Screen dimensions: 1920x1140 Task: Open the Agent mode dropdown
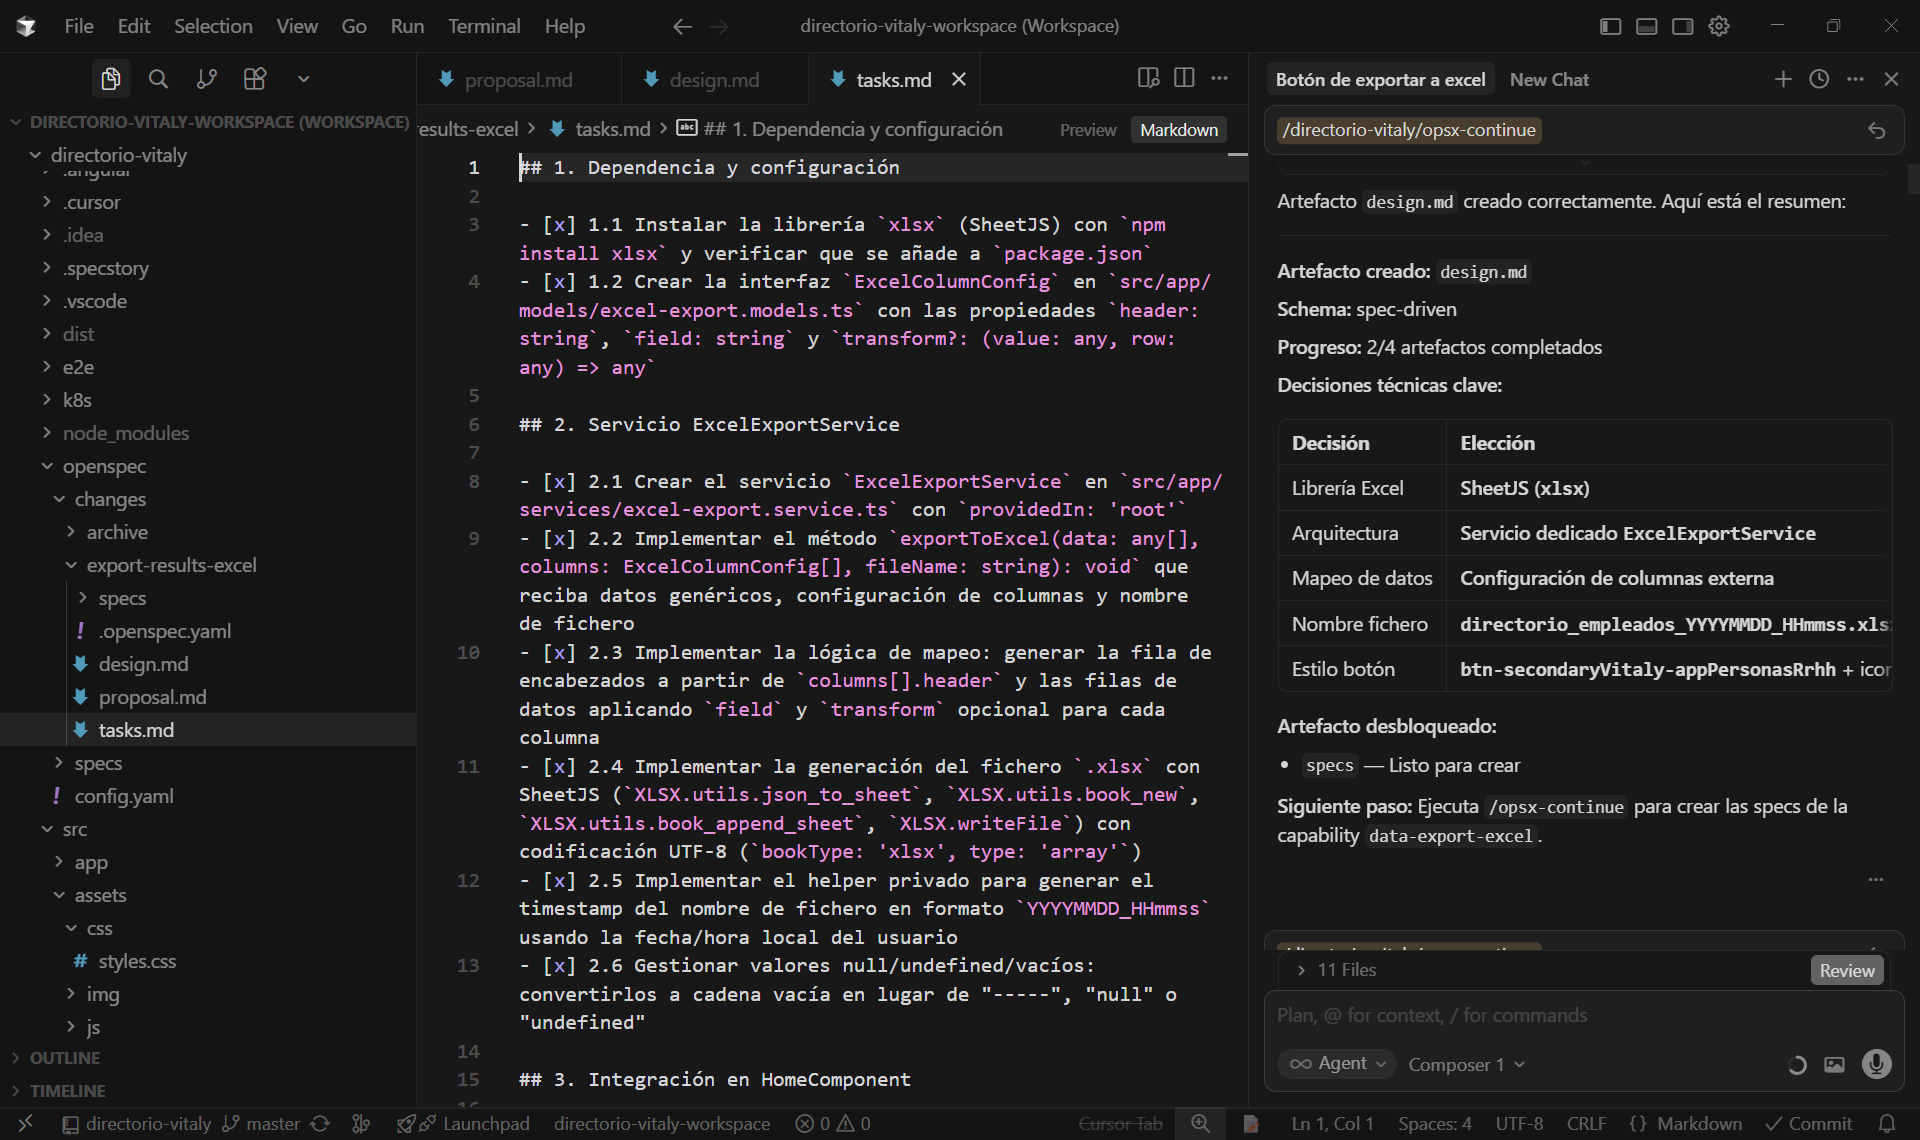[x=1337, y=1064]
